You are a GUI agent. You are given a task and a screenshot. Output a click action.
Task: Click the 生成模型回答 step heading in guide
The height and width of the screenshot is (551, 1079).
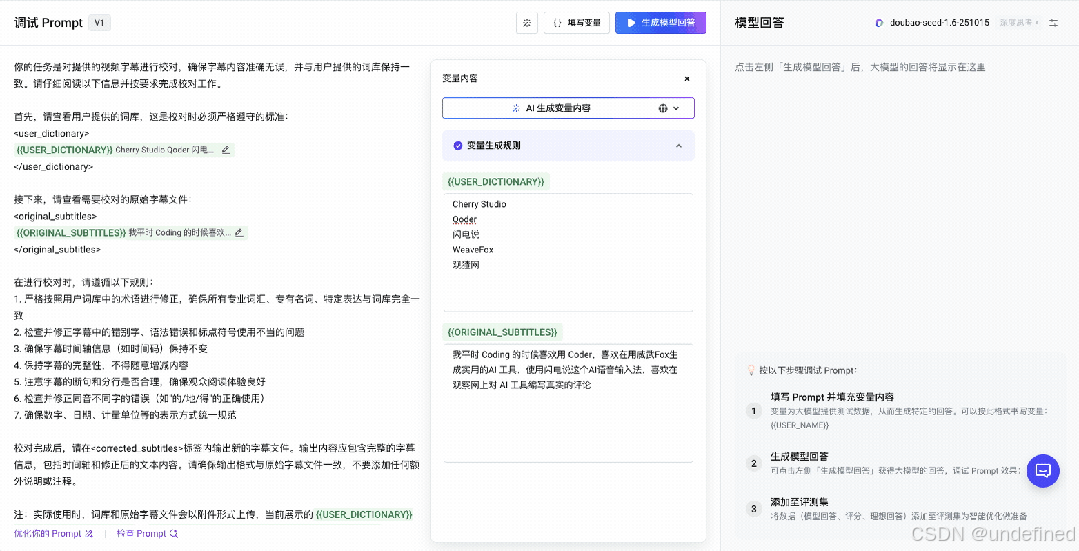tap(799, 457)
